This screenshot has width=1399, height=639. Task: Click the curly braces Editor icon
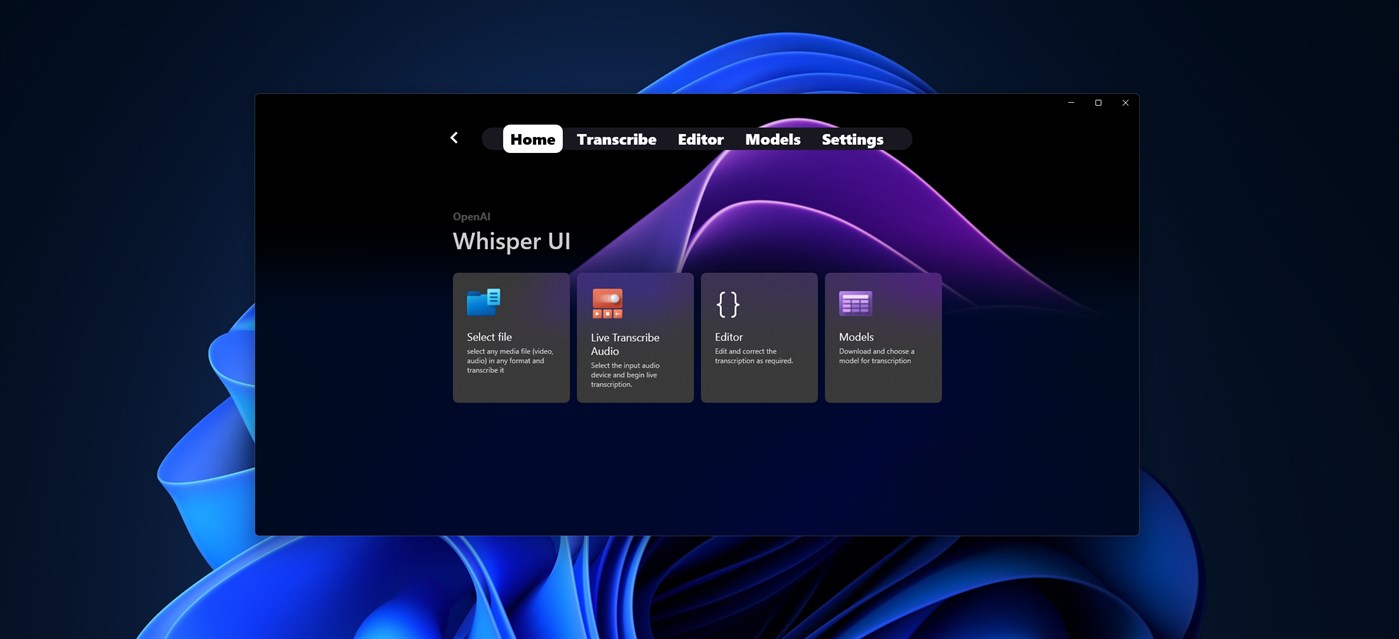click(x=728, y=304)
